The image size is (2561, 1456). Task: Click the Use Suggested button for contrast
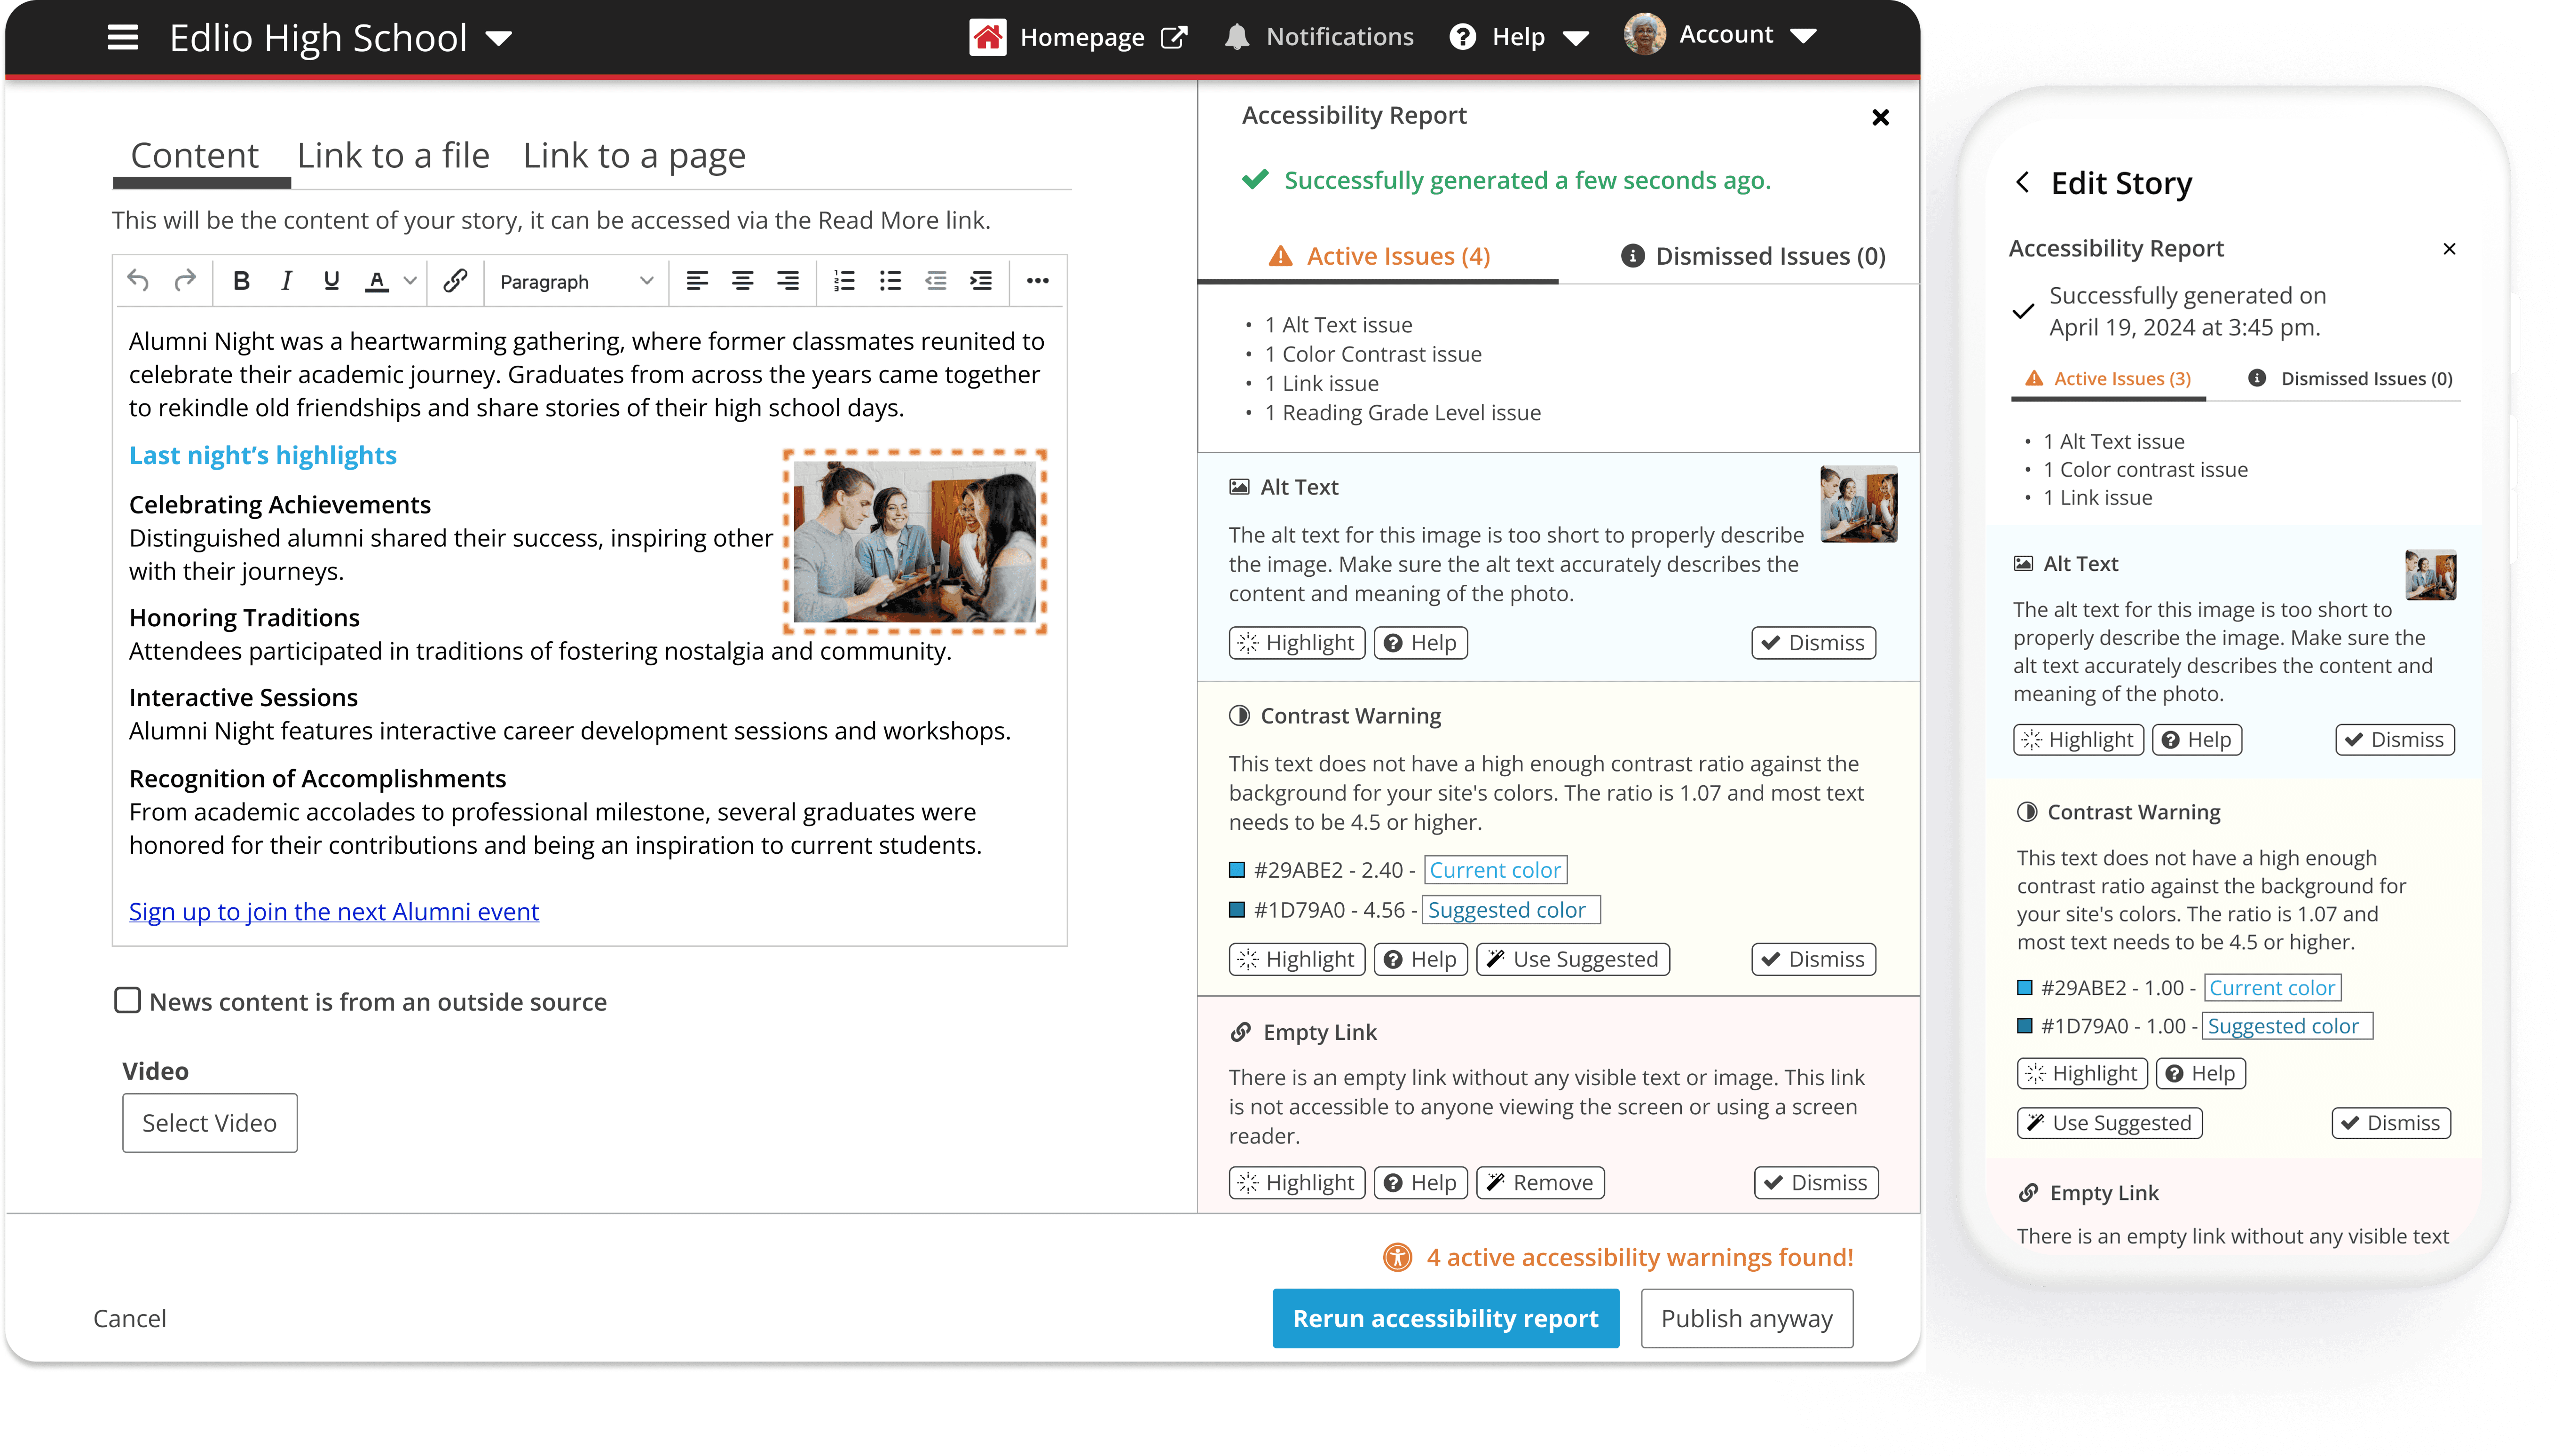pos(1573,959)
